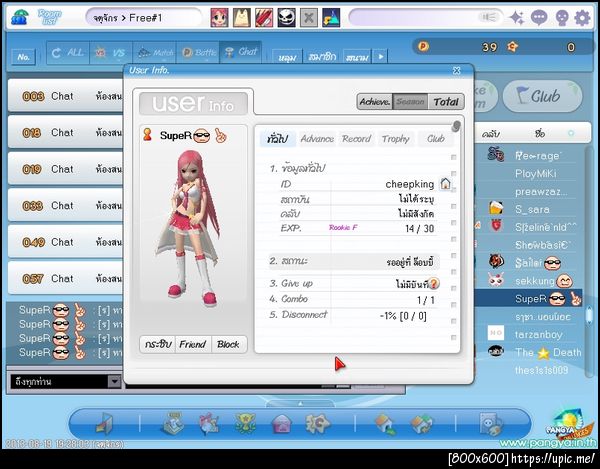
Task: Click the กระซิบ whisper button
Action: pyautogui.click(x=157, y=344)
